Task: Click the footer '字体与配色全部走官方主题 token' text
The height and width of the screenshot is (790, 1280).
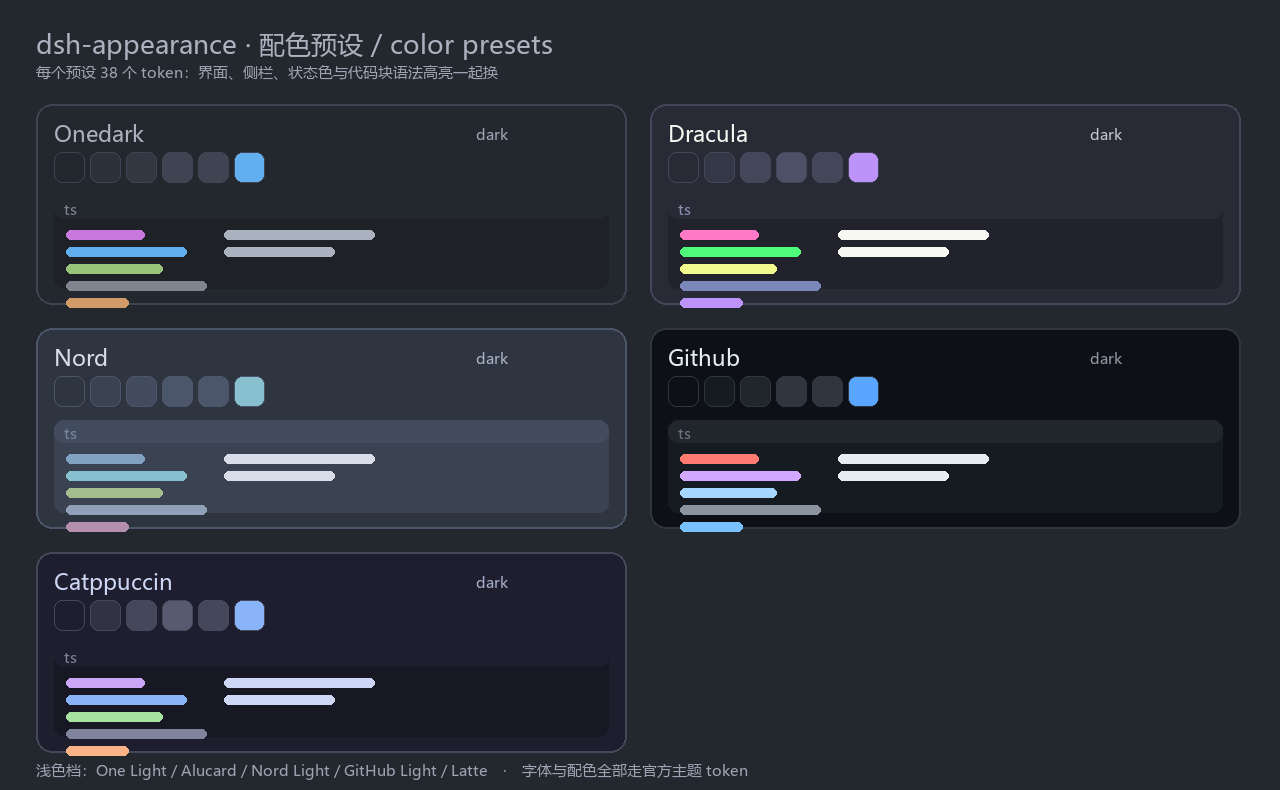Action: 635,771
